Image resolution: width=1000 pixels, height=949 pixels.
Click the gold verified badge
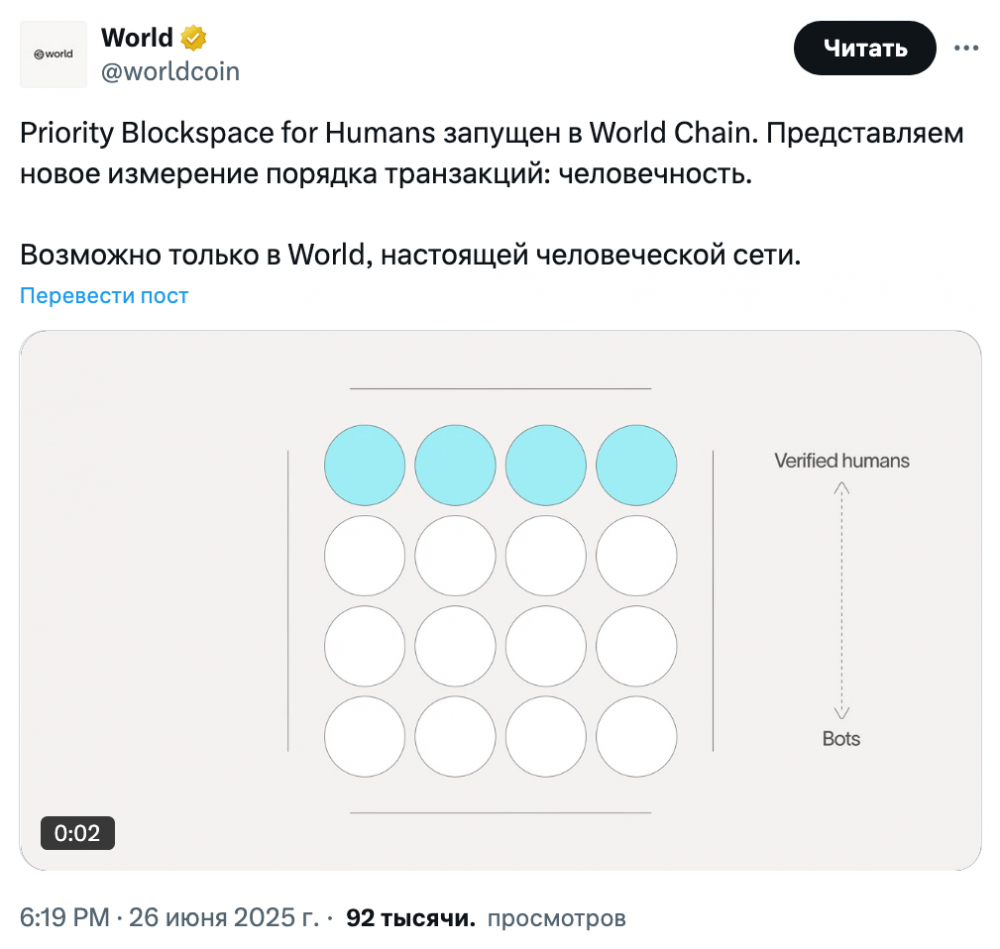pos(193,39)
